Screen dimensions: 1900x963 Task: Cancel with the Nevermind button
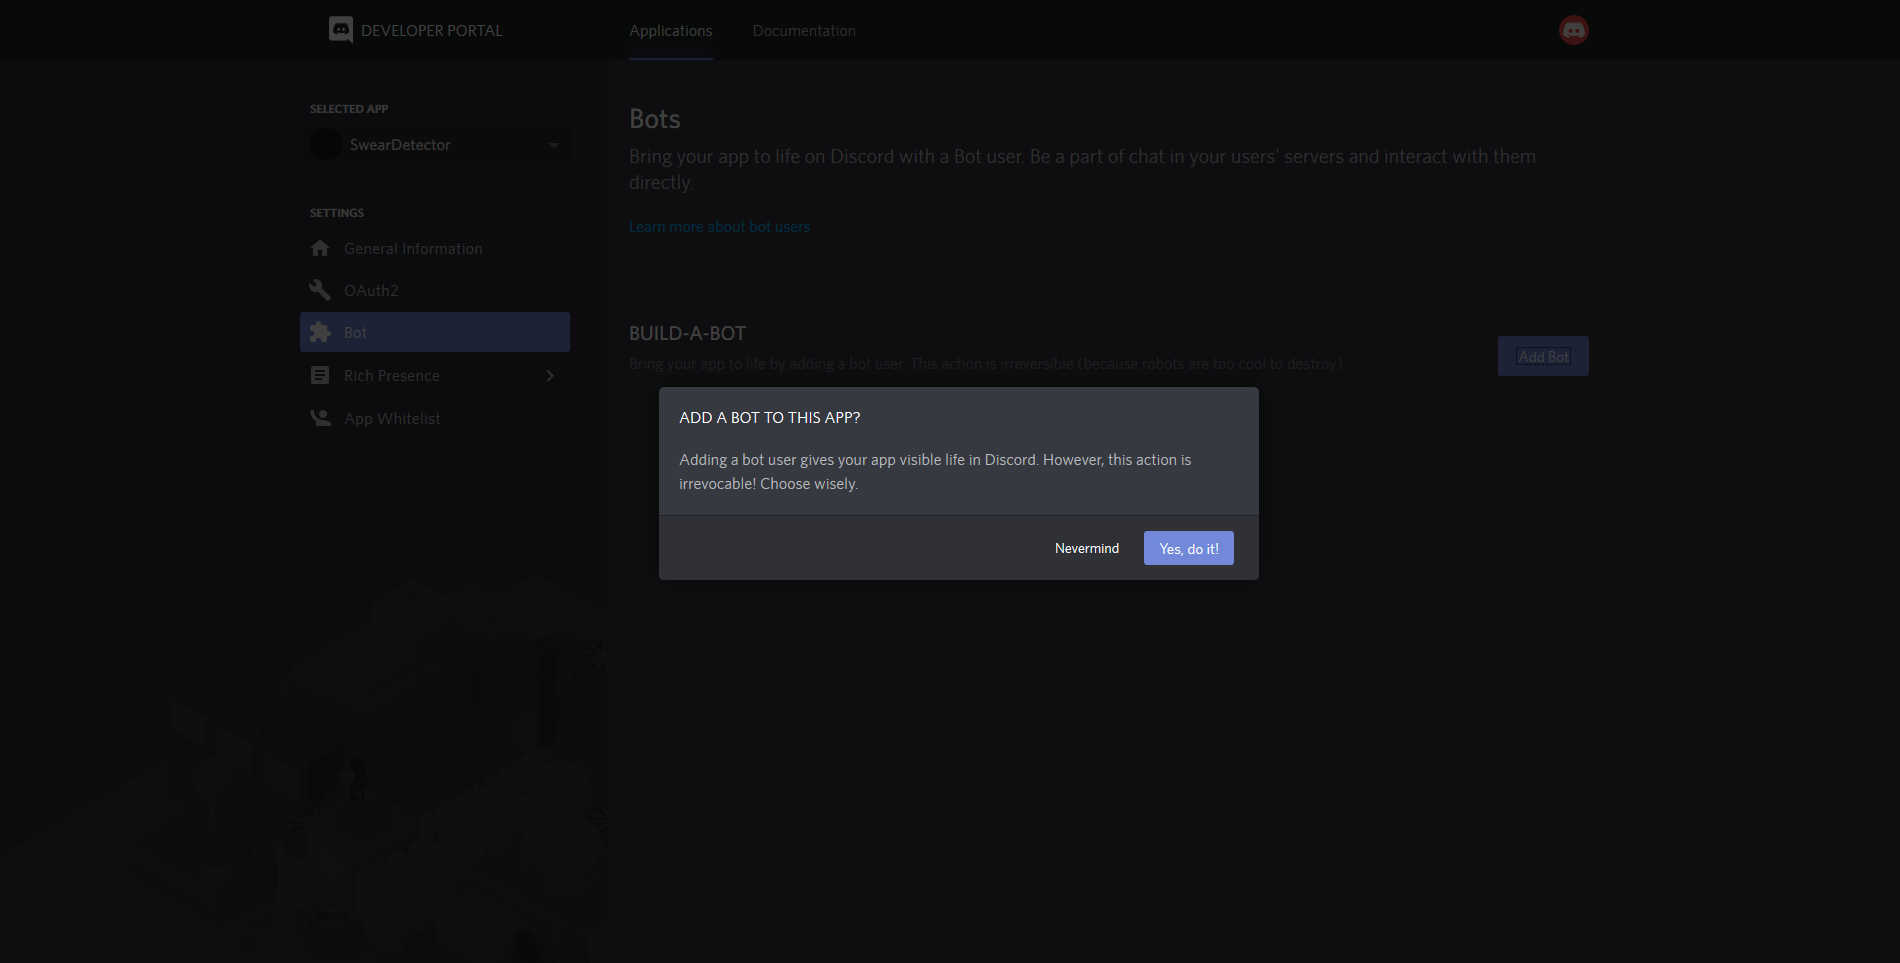click(1087, 548)
